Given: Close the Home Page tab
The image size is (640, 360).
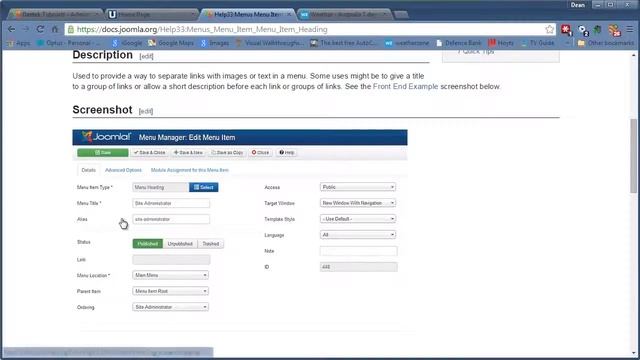Looking at the screenshot, I should (x=193, y=14).
